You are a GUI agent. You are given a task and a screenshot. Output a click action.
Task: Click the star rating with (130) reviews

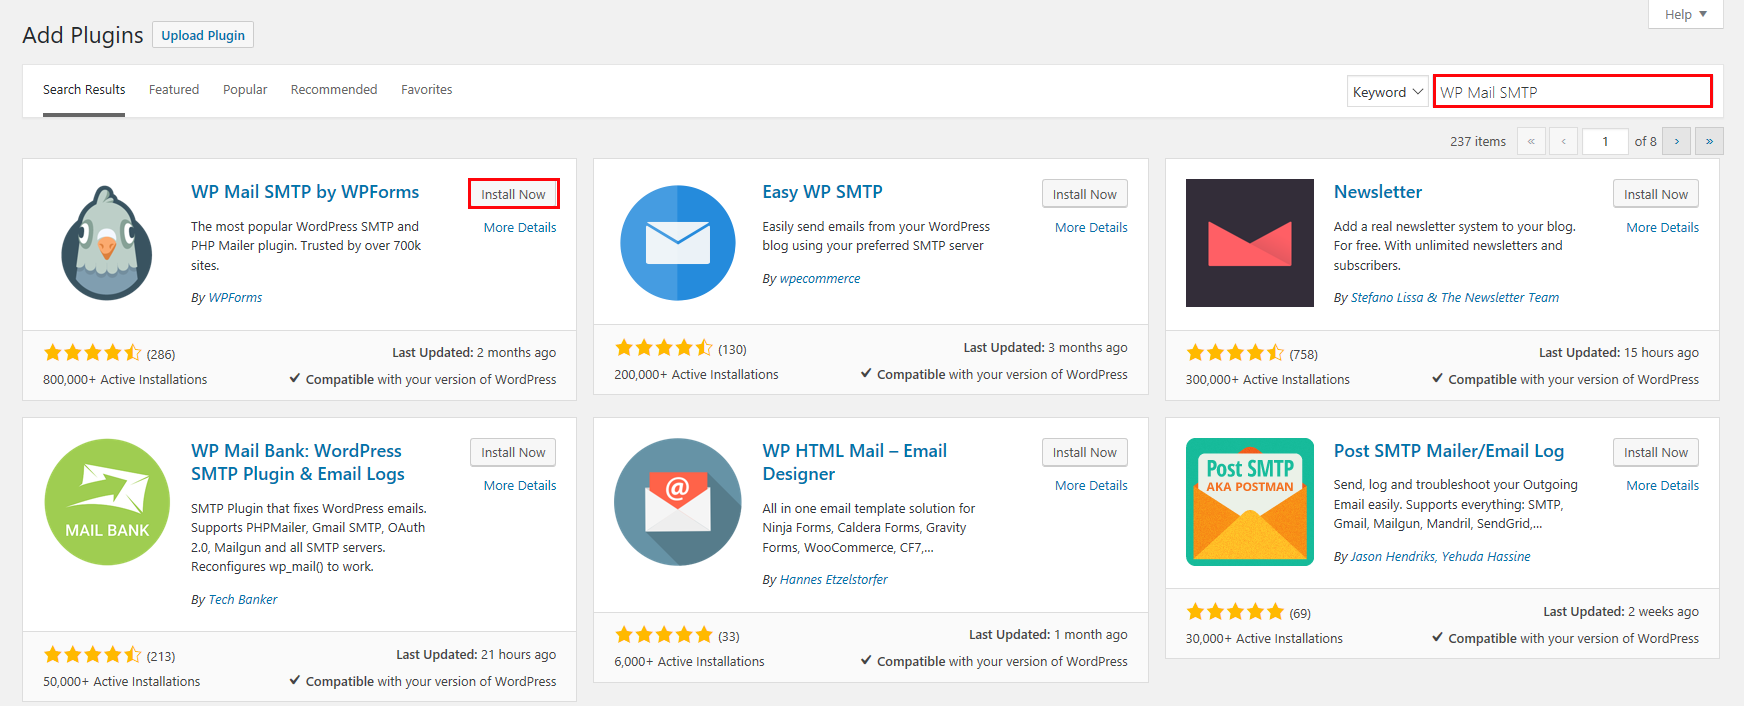pyautogui.click(x=664, y=348)
